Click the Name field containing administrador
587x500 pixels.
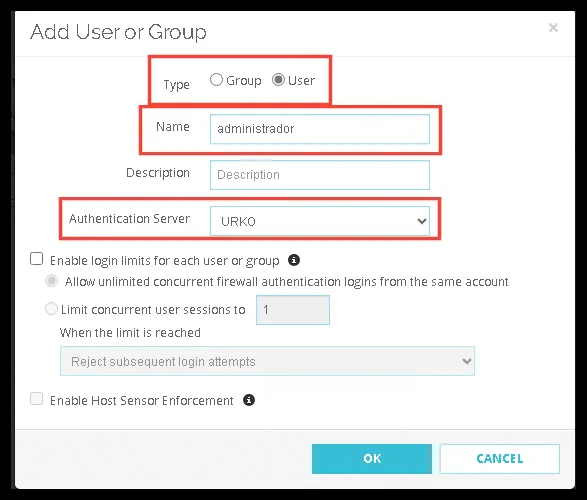320,129
